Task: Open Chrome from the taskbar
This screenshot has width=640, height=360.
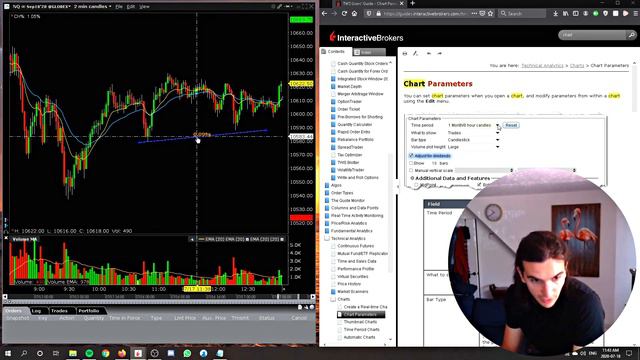Action: tap(105, 353)
